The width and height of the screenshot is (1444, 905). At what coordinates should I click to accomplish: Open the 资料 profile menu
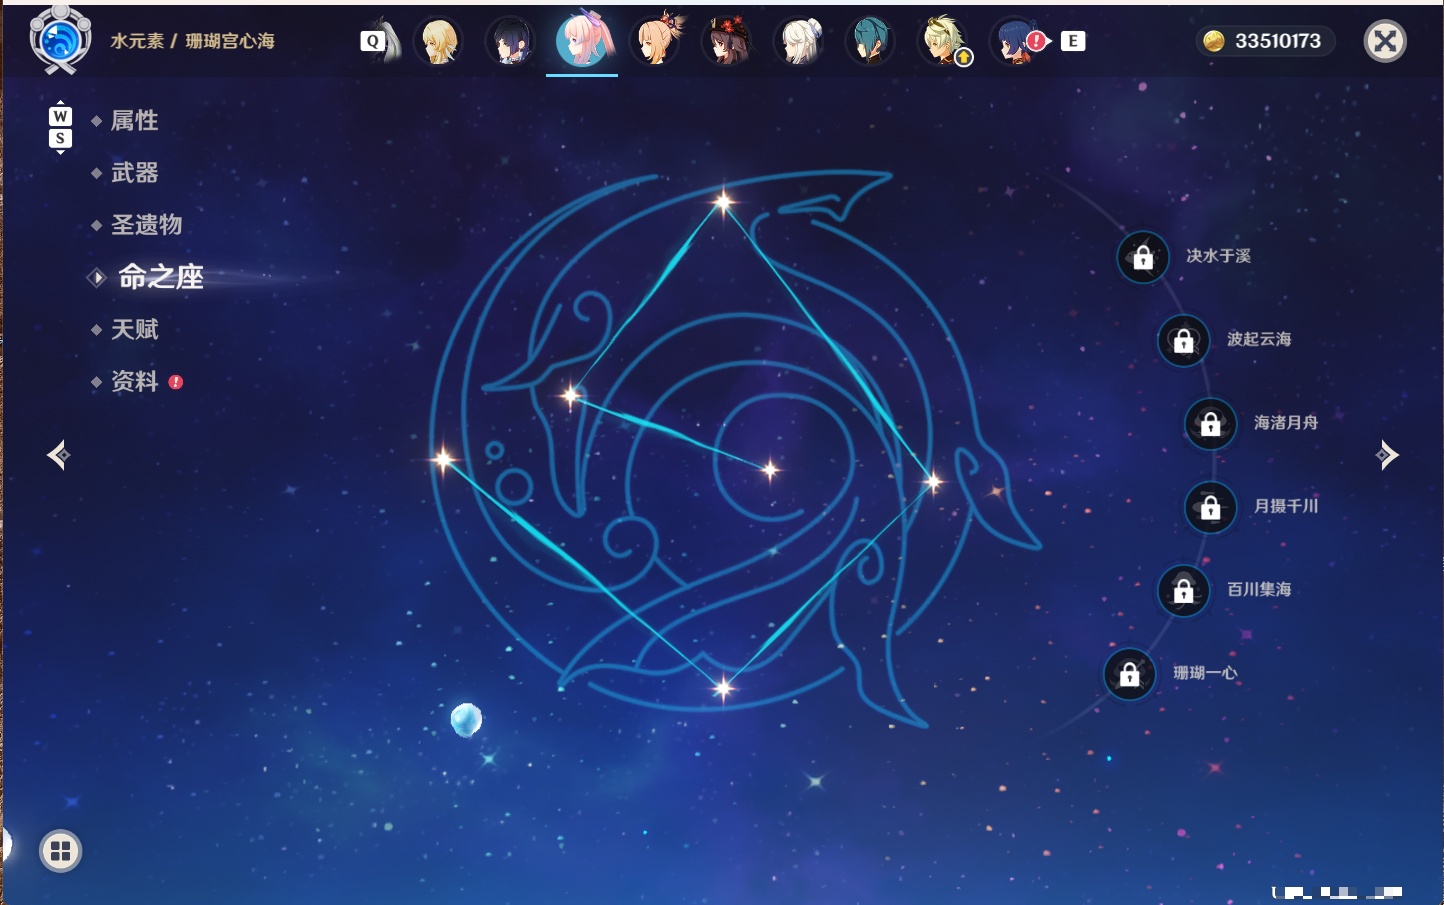(x=134, y=381)
